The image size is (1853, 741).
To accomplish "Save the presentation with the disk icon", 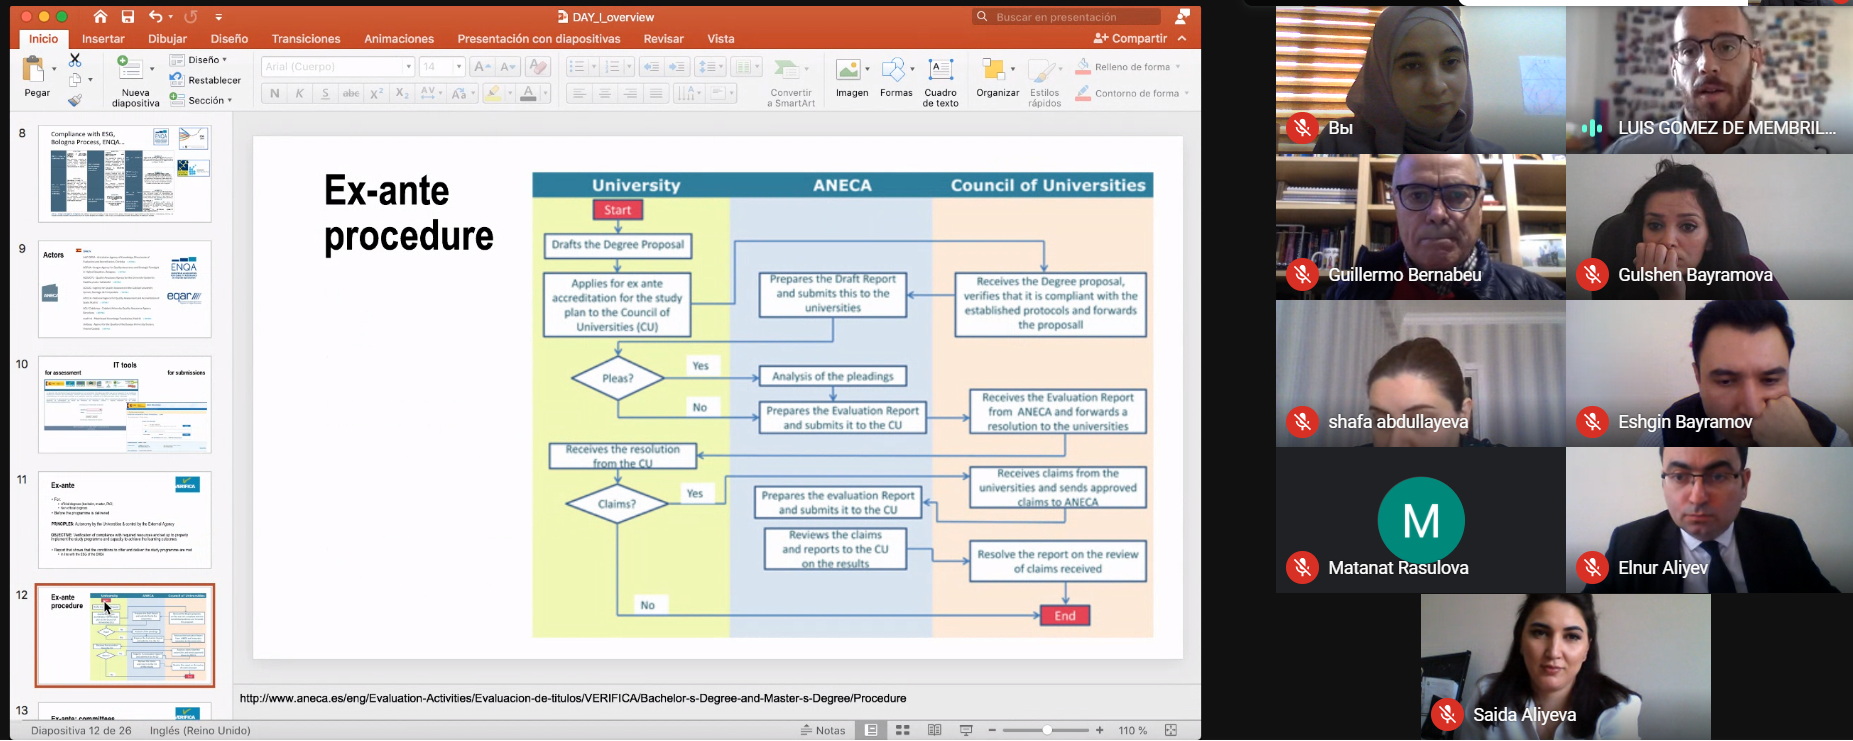I will 128,16.
